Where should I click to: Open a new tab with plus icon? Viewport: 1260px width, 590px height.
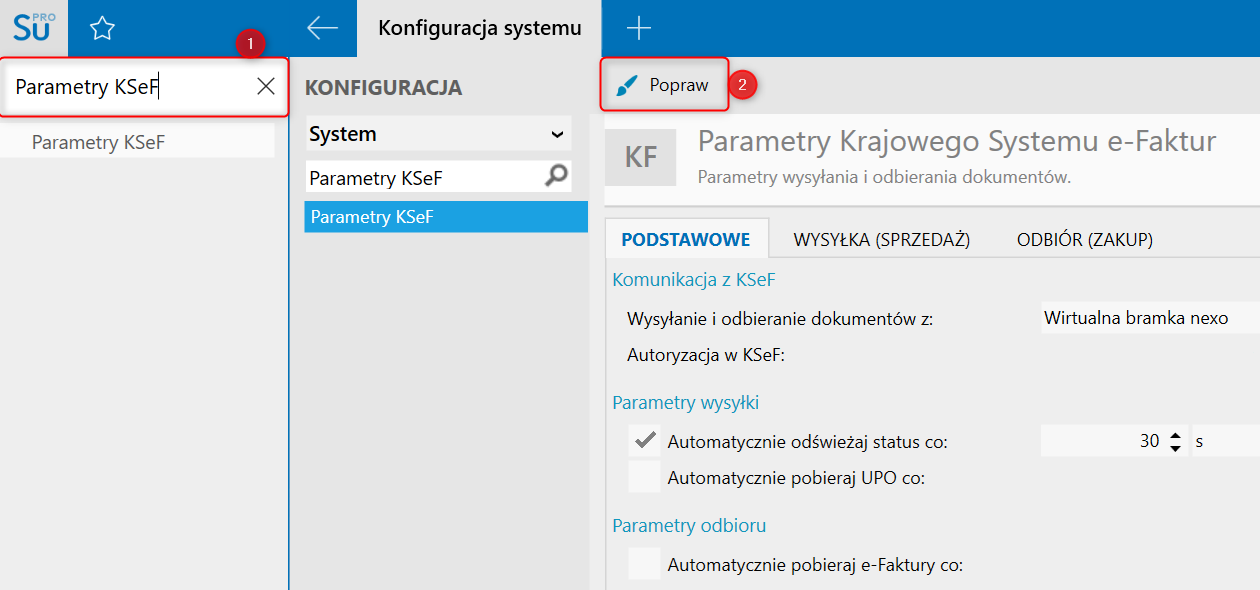(x=638, y=28)
